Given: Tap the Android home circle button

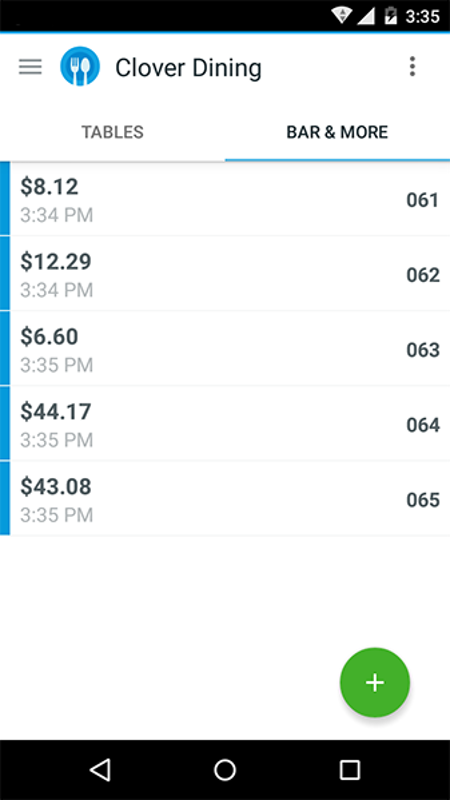Looking at the screenshot, I should click(225, 769).
